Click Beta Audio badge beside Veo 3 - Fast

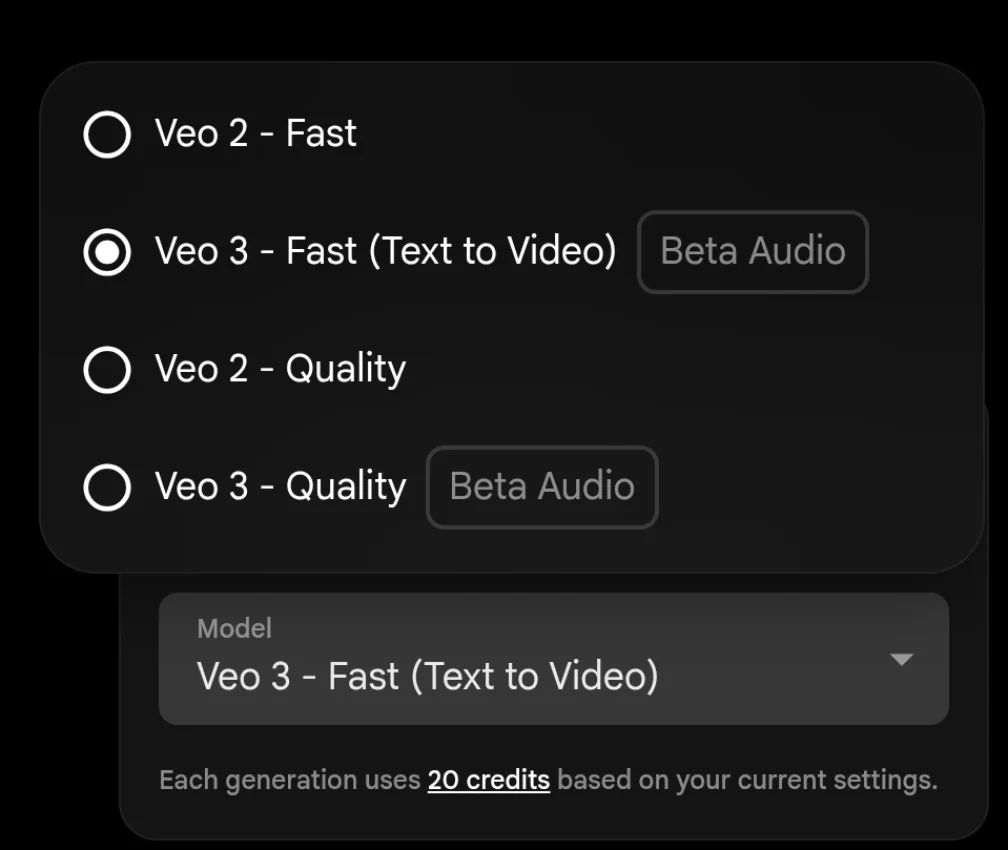752,252
